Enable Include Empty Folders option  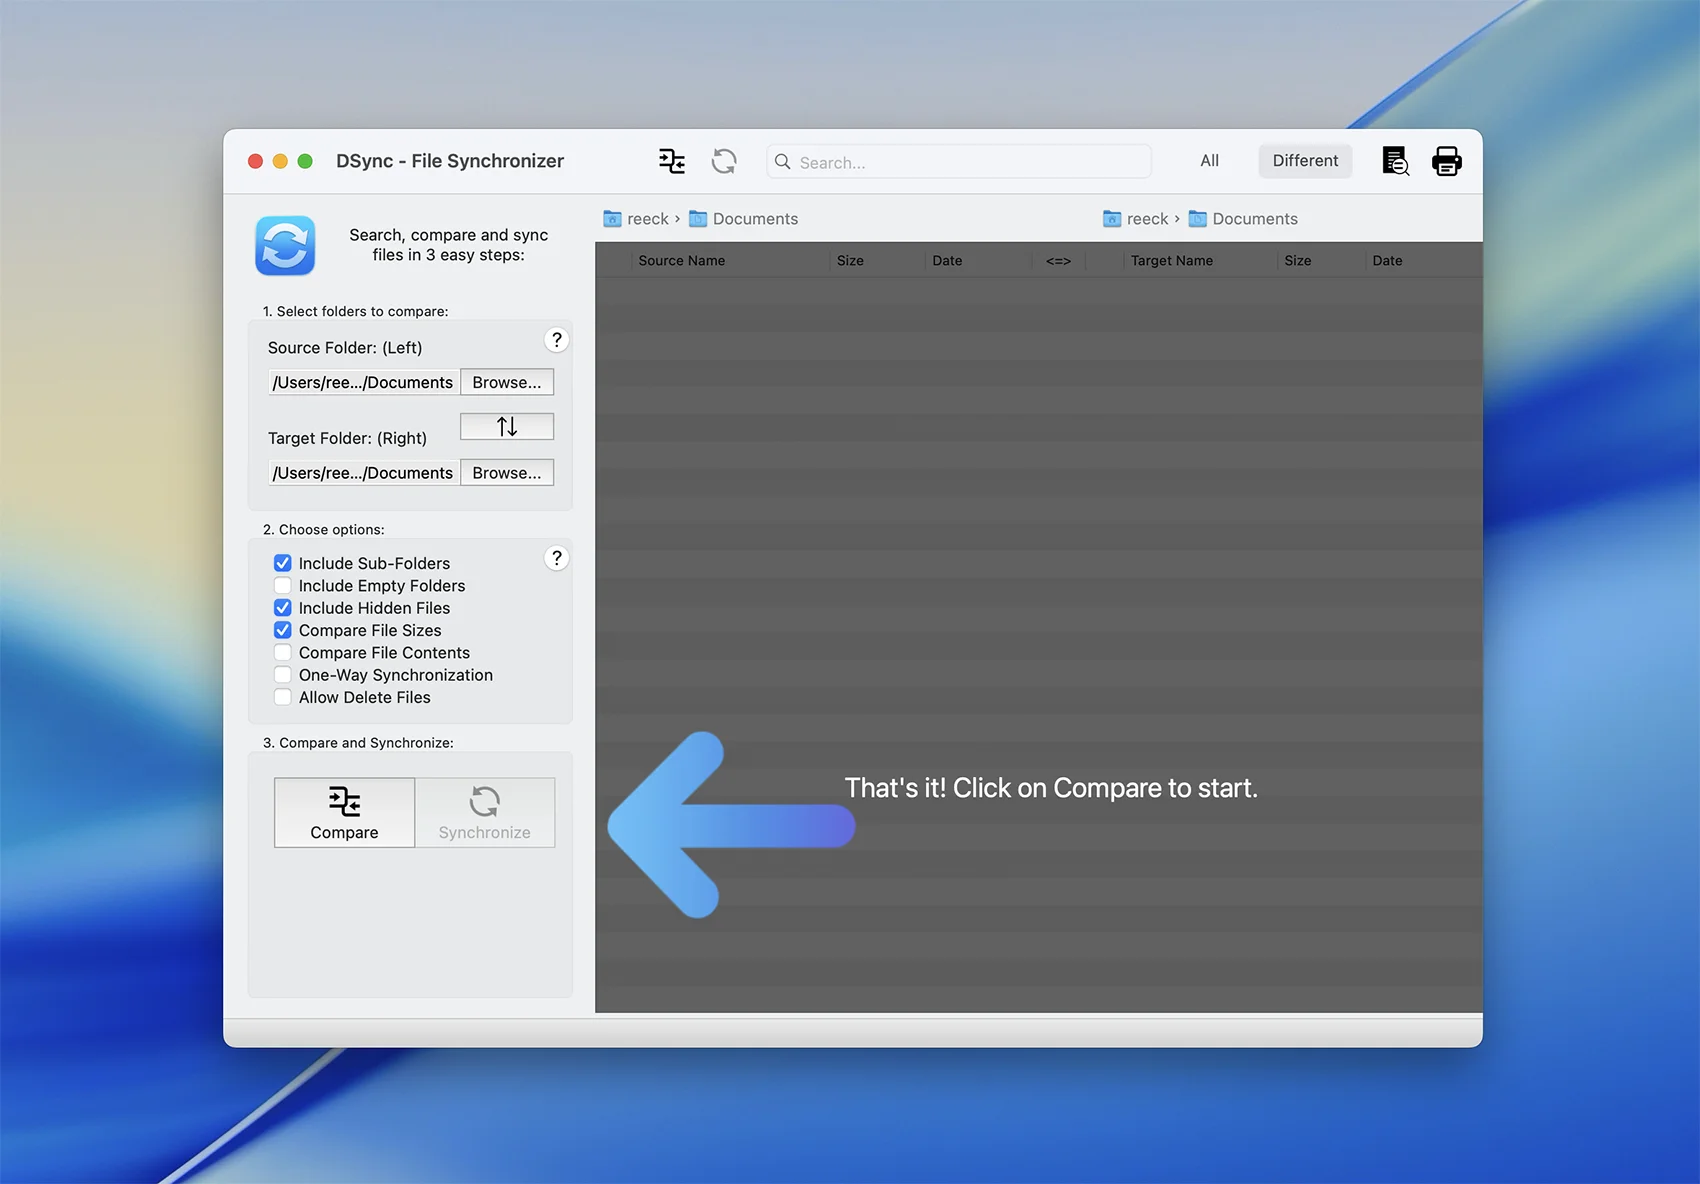click(x=283, y=586)
